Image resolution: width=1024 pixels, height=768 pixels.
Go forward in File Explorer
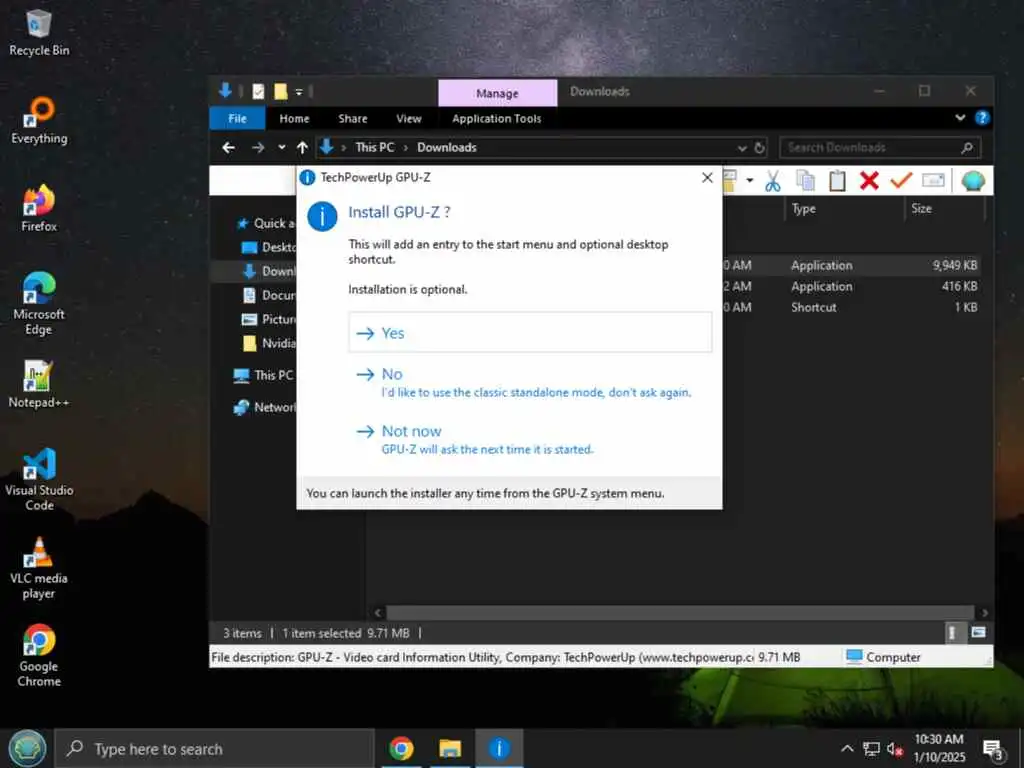tap(259, 148)
